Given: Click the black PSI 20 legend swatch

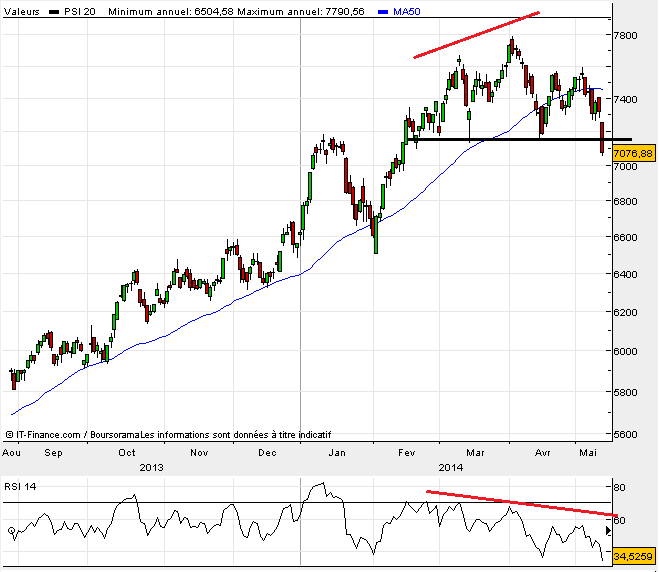Looking at the screenshot, I should coord(54,12).
